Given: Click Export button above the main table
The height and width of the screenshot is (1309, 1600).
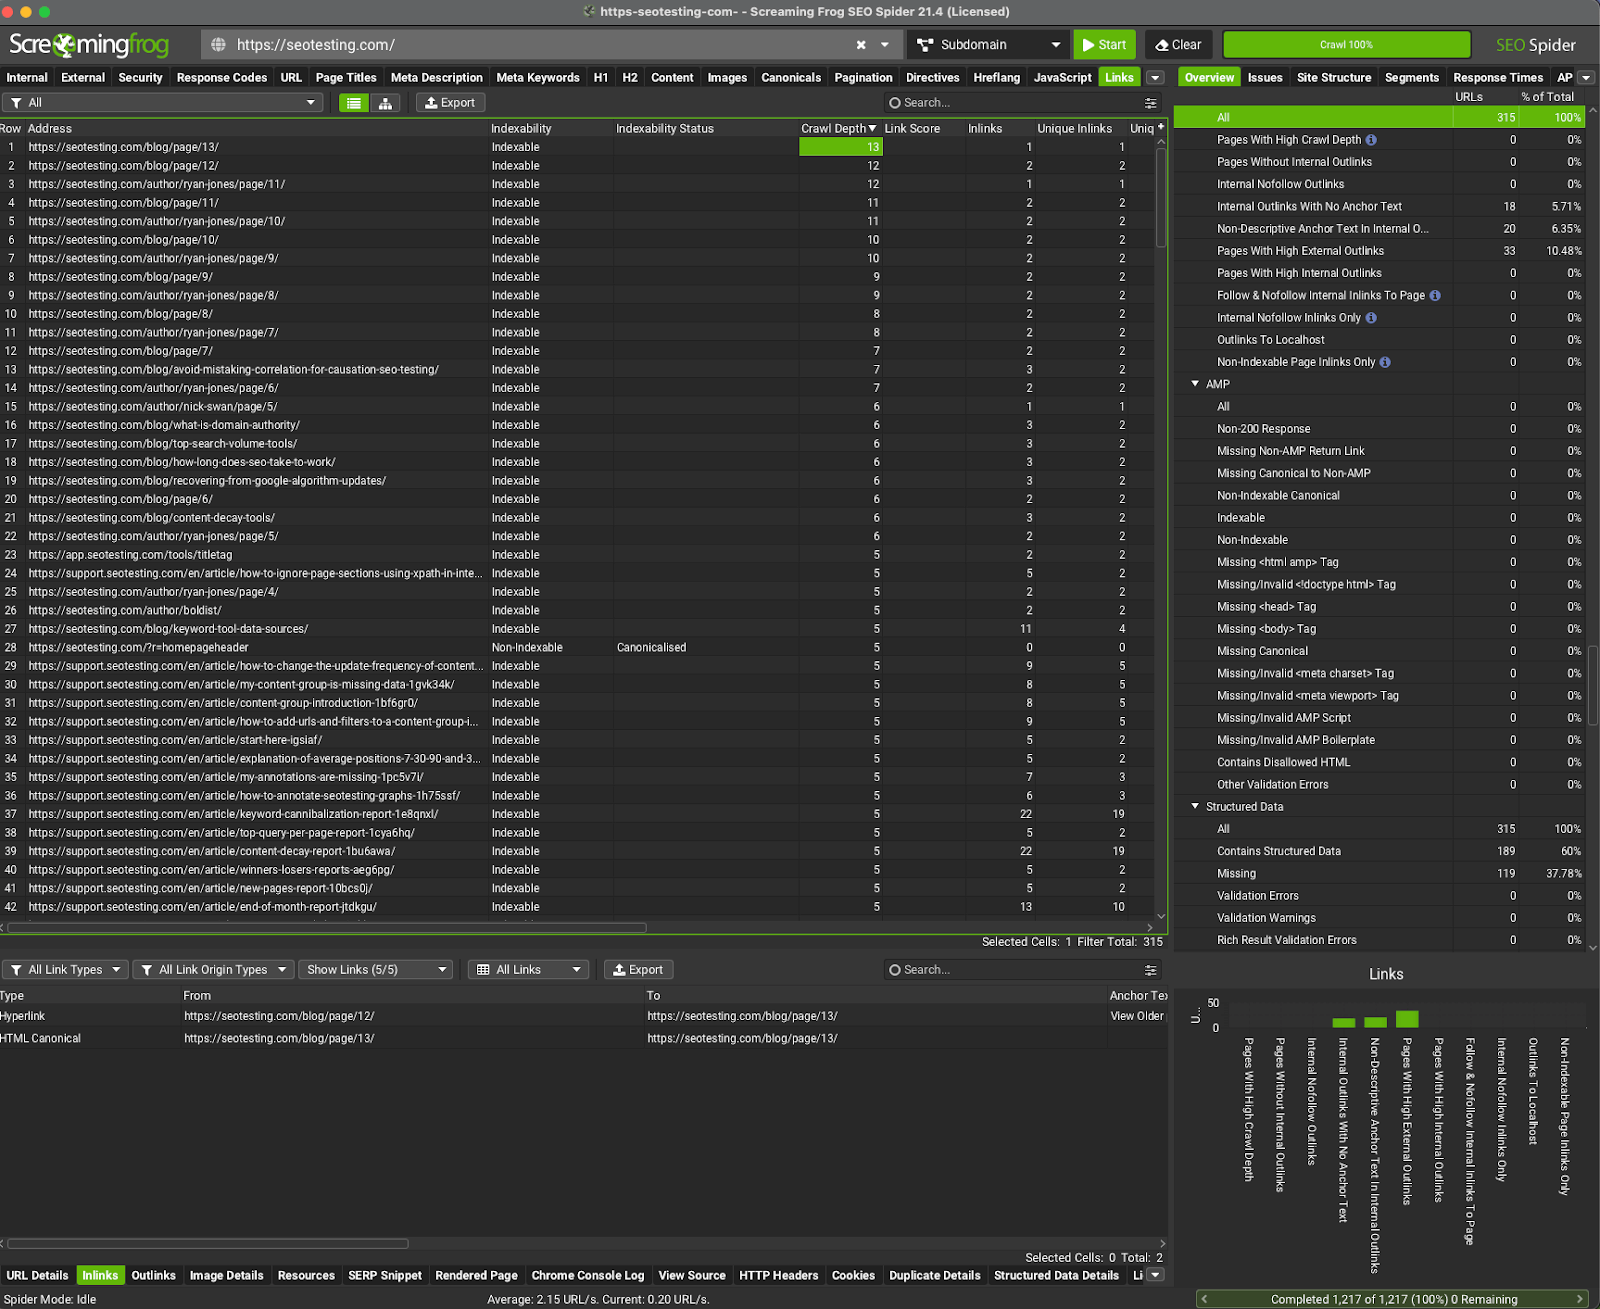Looking at the screenshot, I should click(x=450, y=103).
